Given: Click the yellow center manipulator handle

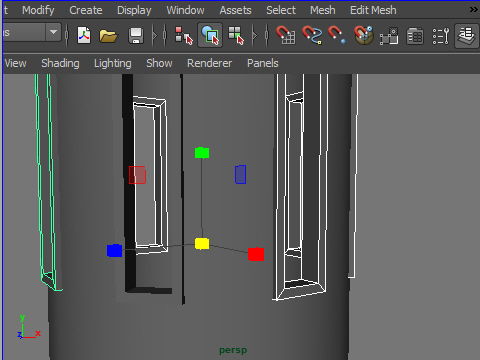Looking at the screenshot, I should [x=202, y=244].
